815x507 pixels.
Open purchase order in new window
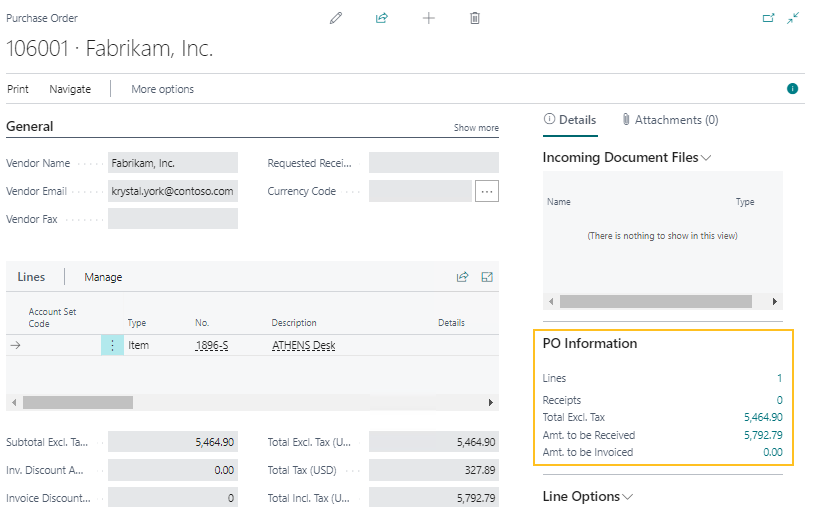pyautogui.click(x=768, y=18)
